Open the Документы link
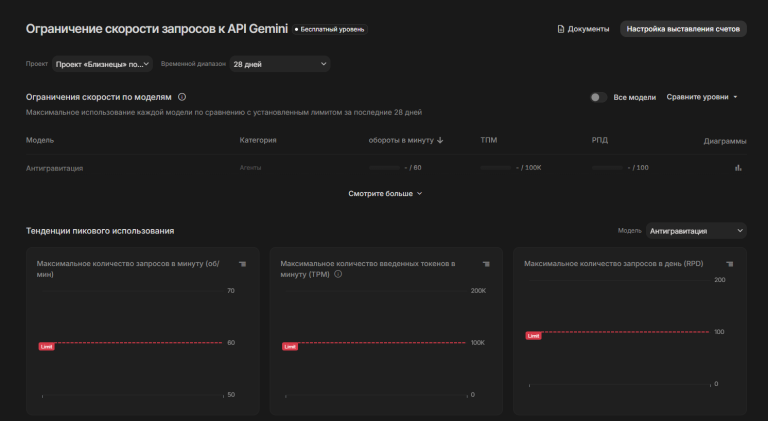The width and height of the screenshot is (768, 421). coord(583,29)
